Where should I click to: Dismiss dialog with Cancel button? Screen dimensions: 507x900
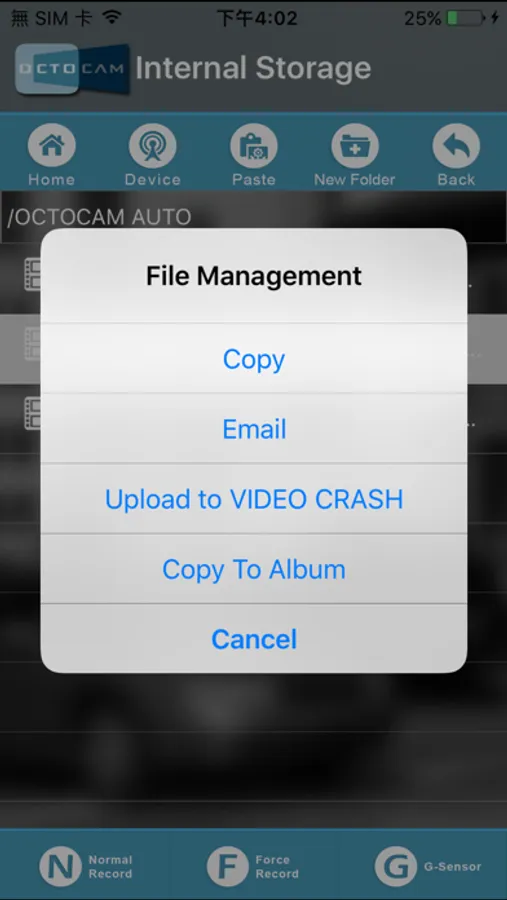pos(254,639)
